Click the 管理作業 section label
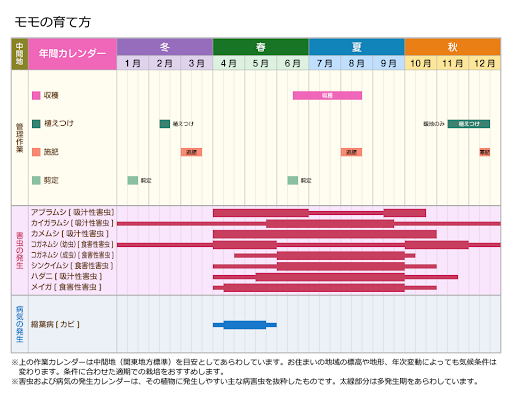 [20, 138]
